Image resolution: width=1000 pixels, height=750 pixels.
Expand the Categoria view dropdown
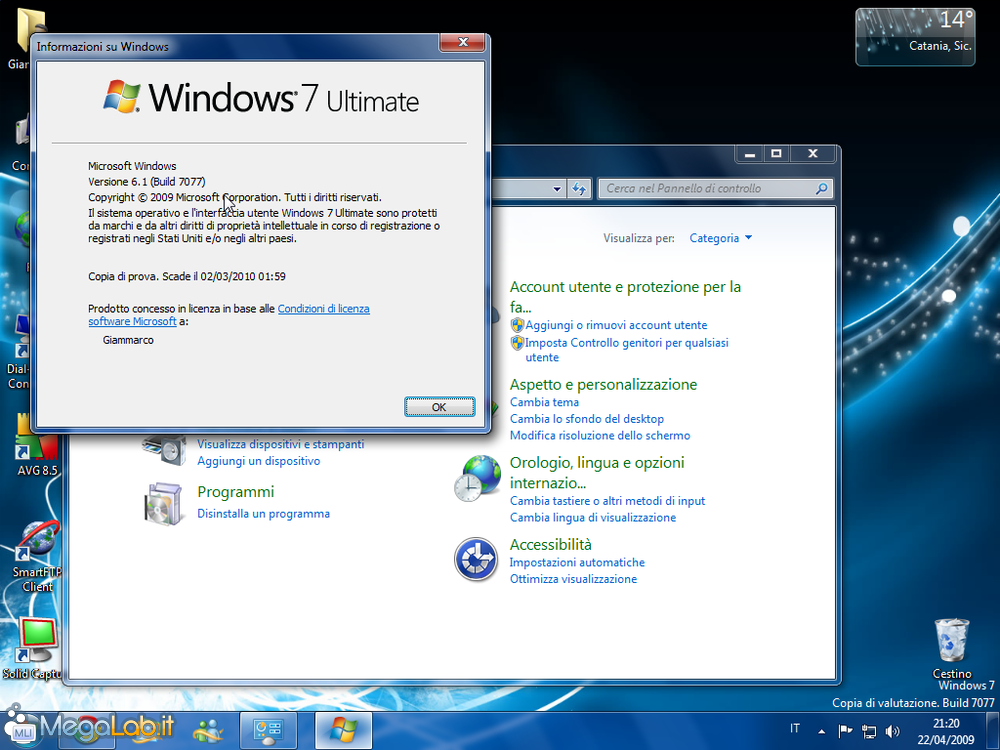tap(721, 238)
